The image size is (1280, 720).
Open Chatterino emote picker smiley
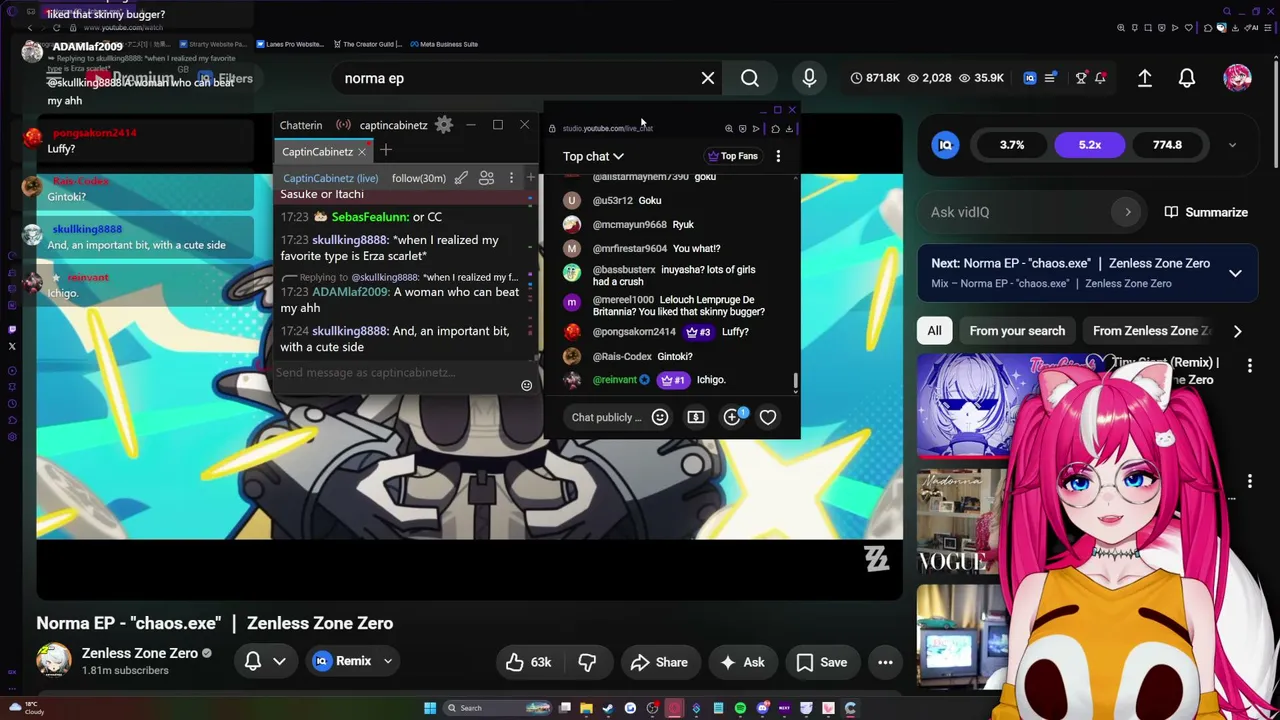coord(526,385)
